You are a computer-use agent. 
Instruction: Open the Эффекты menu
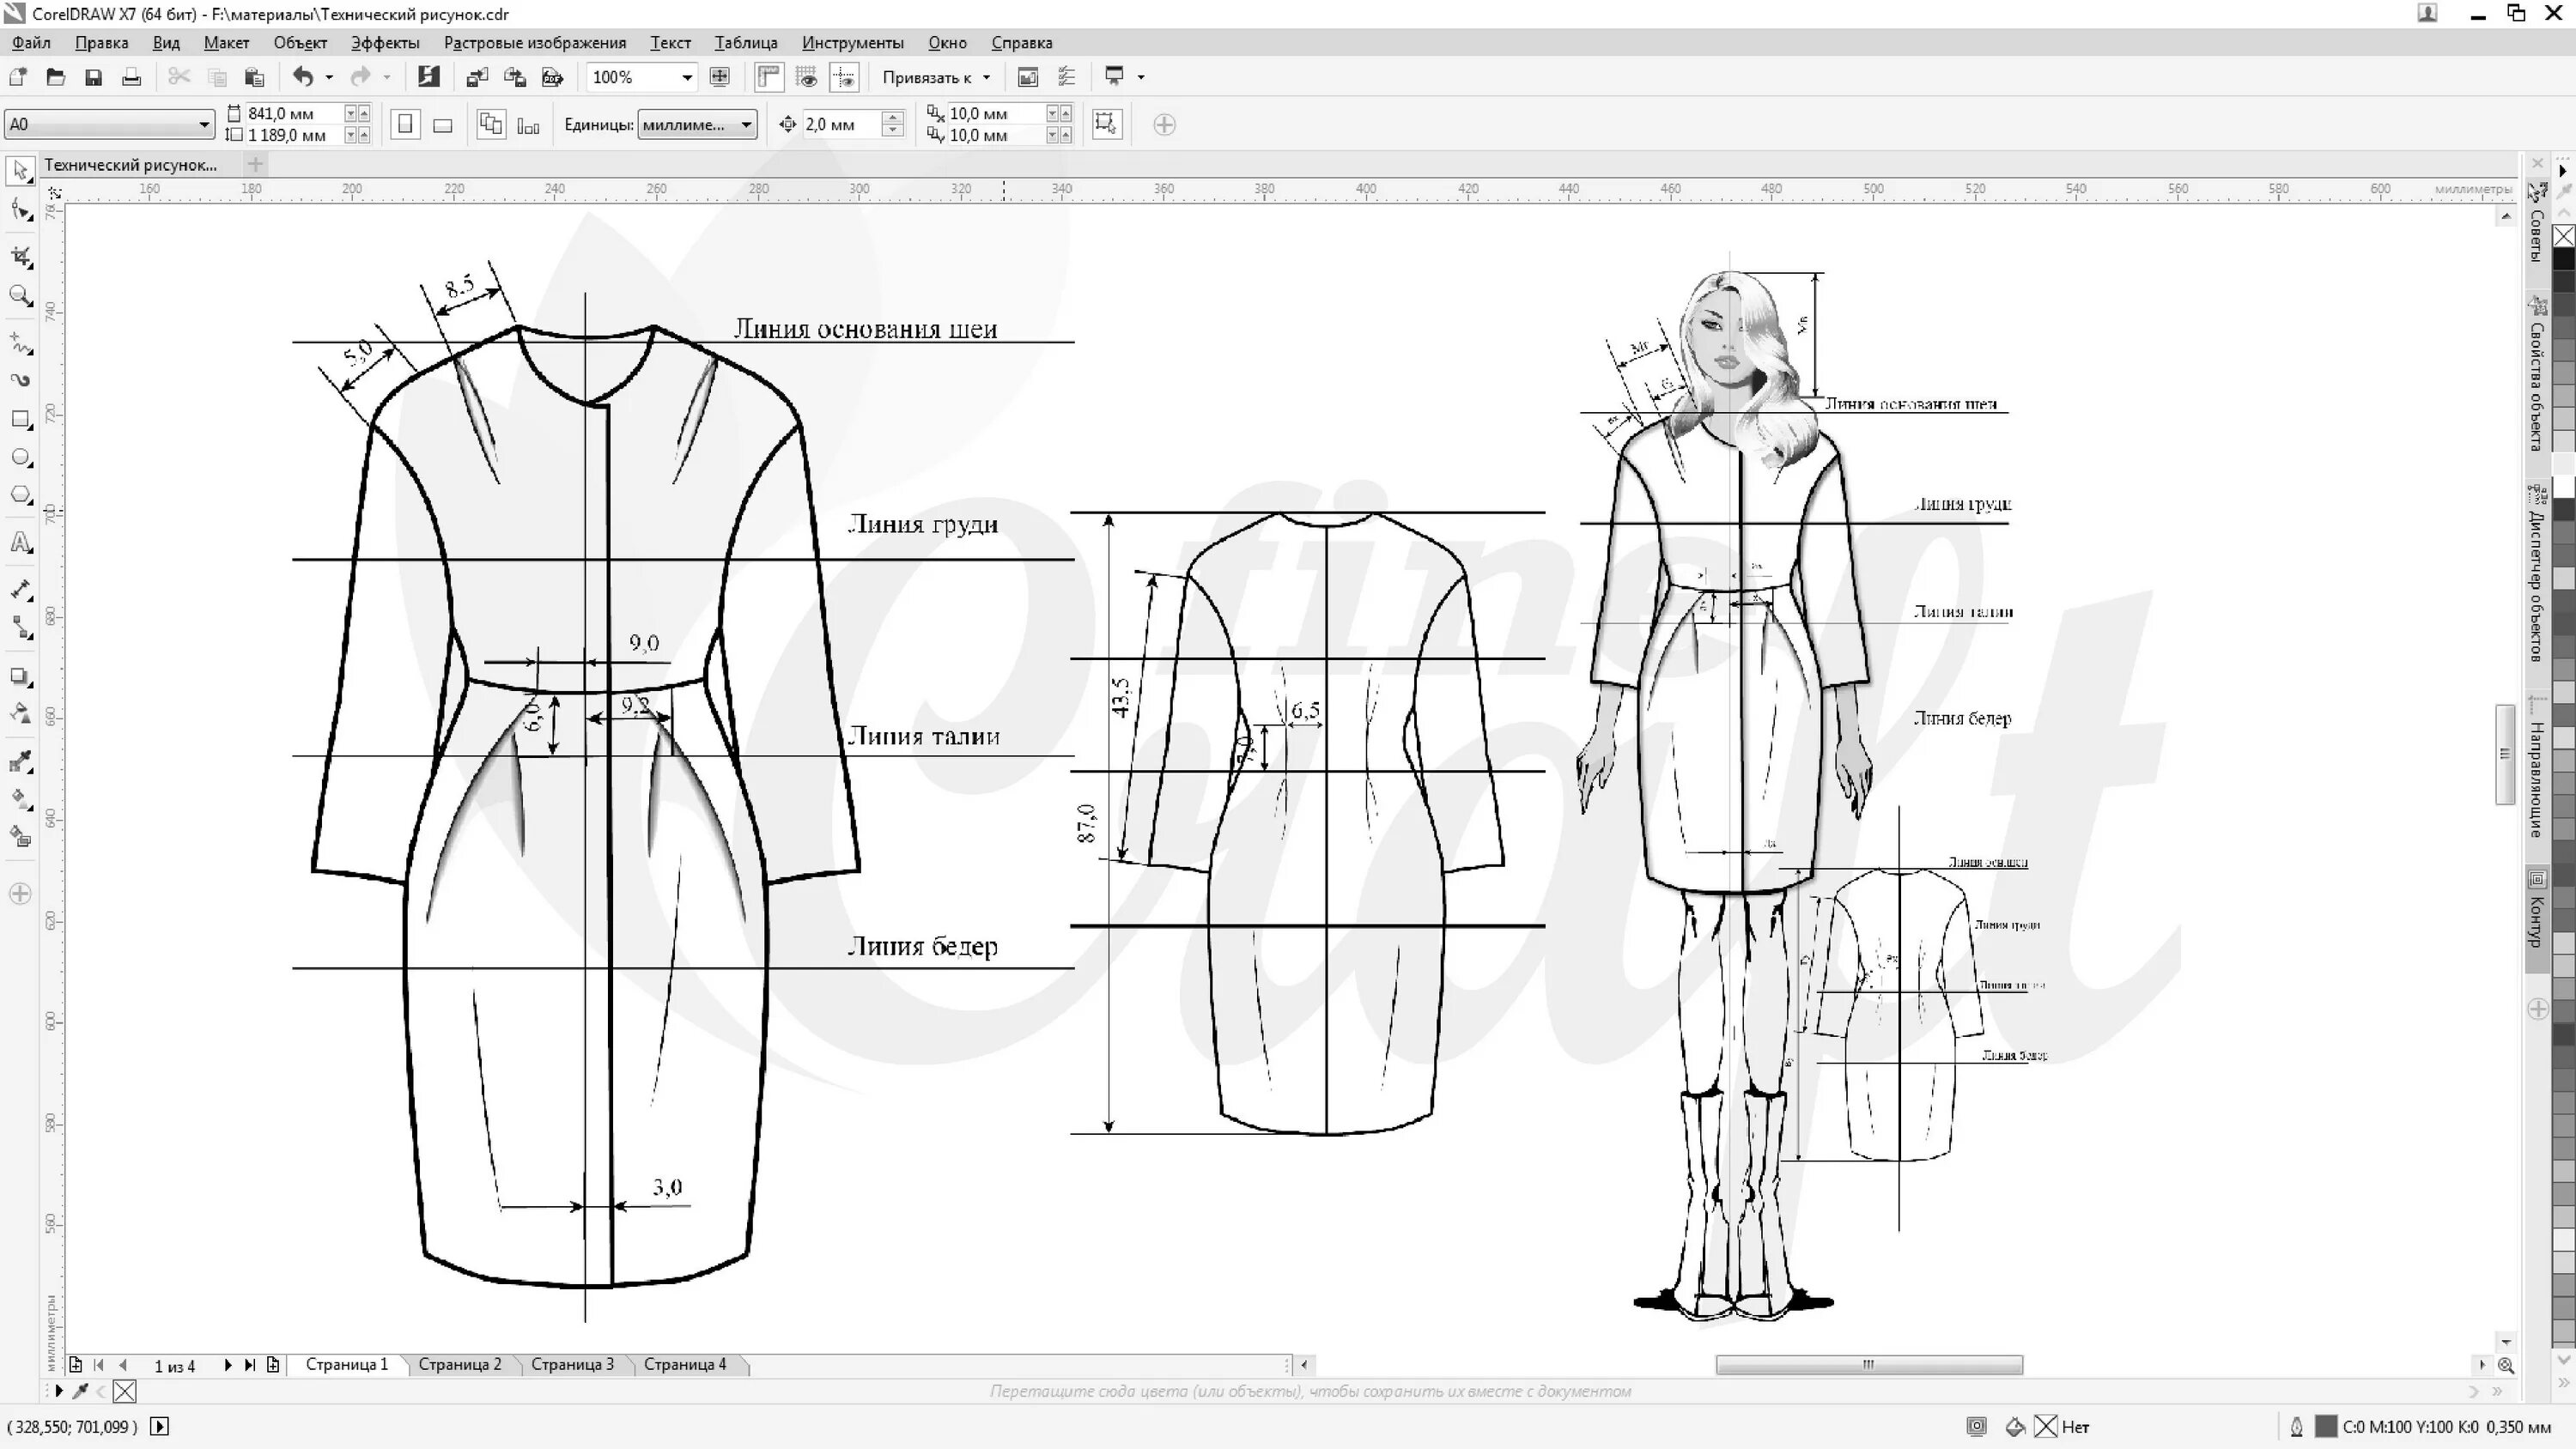click(385, 43)
